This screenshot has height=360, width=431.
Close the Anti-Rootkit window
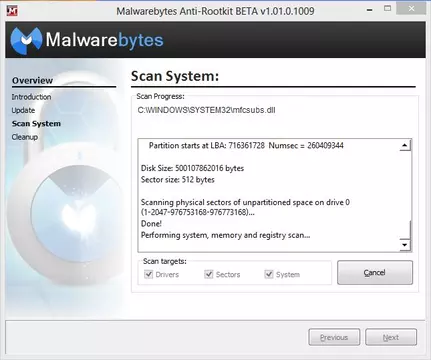click(x=411, y=9)
